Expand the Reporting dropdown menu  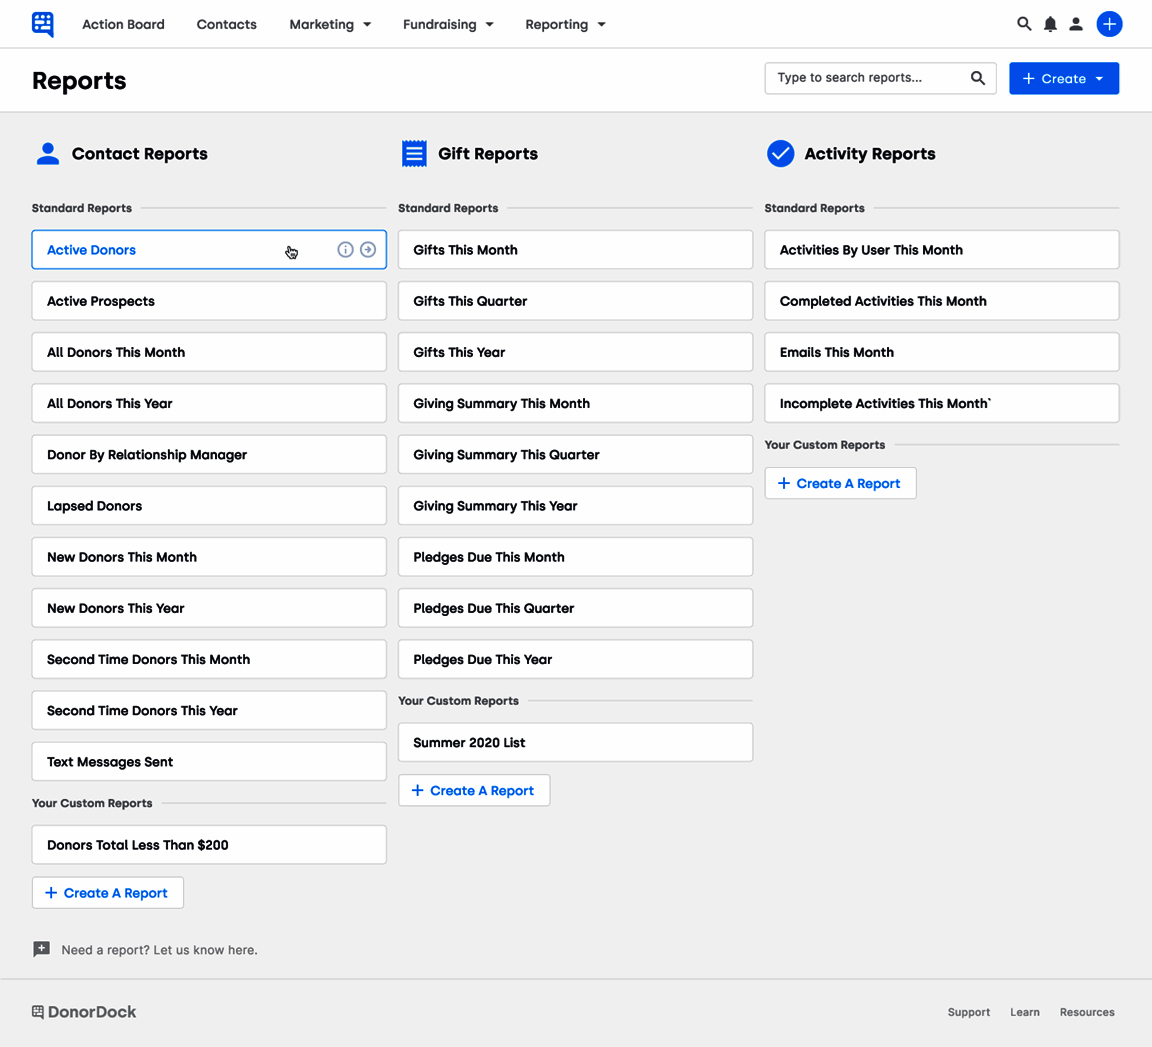[x=565, y=24]
